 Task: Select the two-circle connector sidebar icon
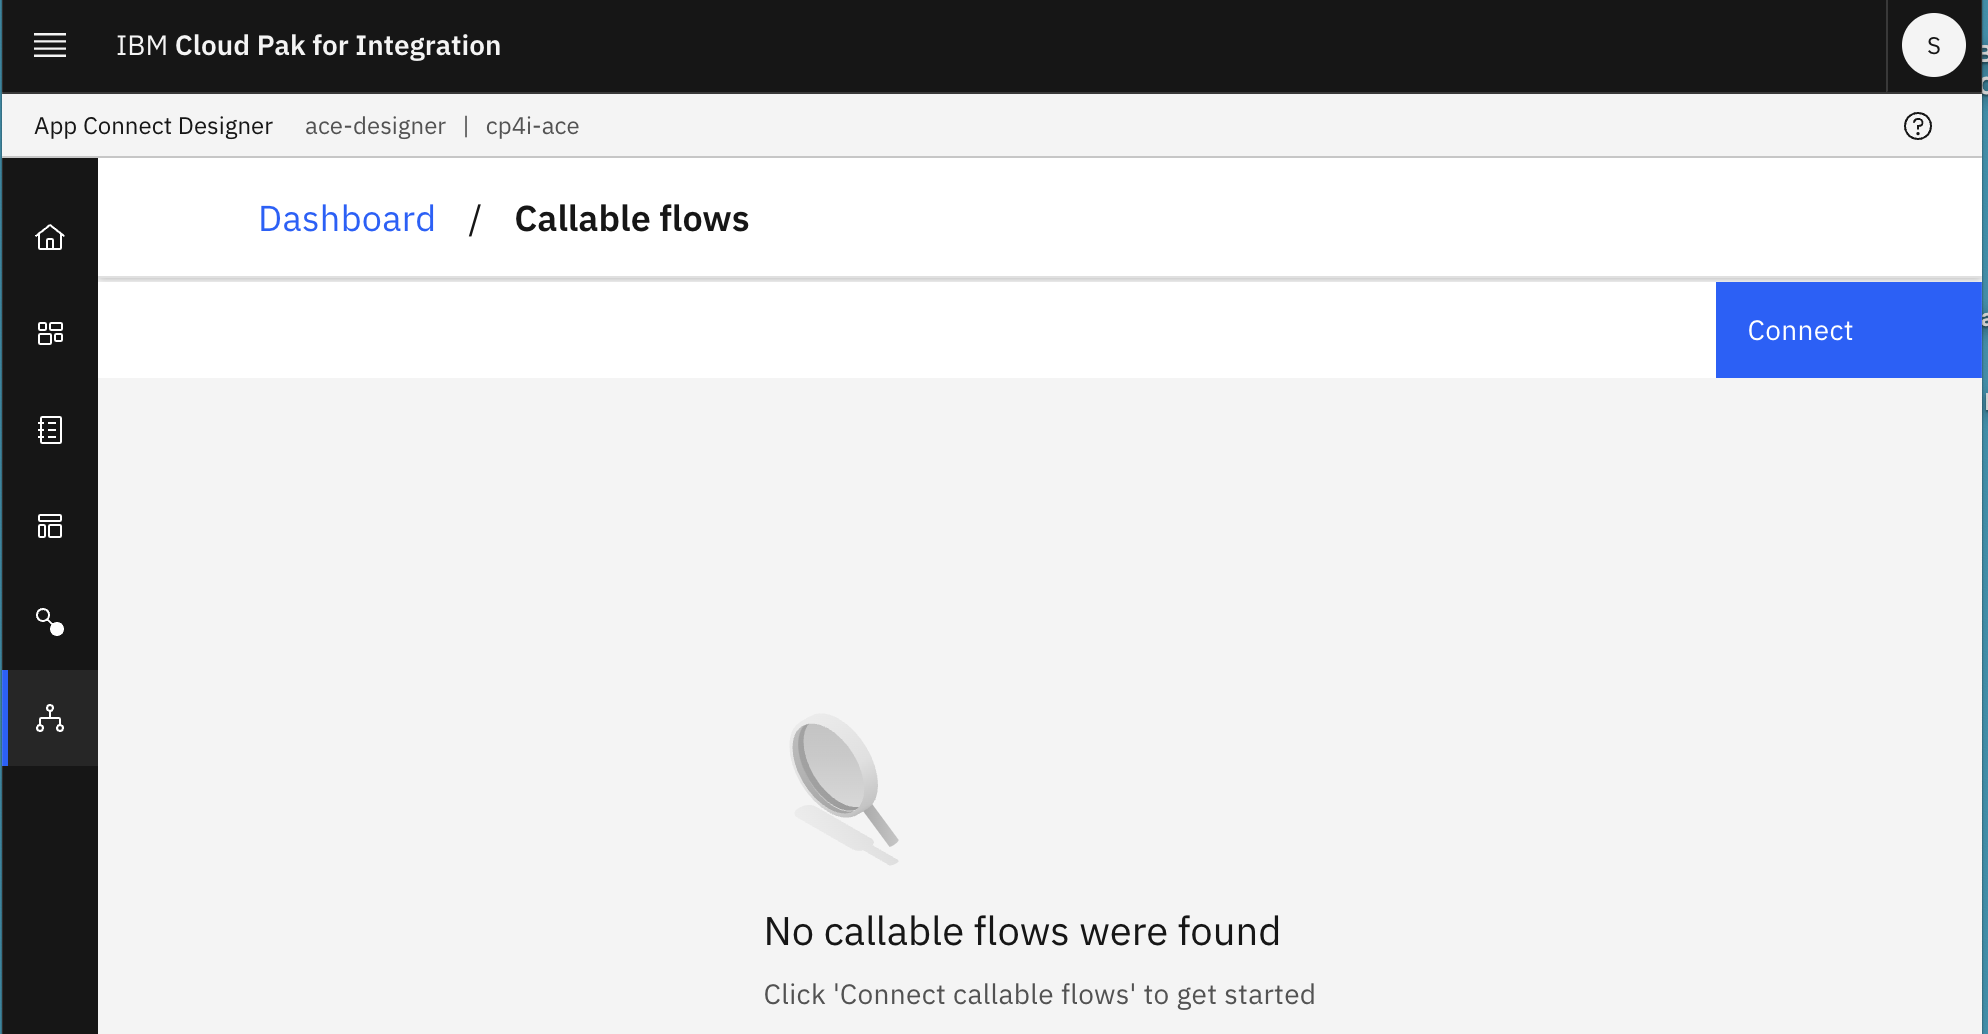[50, 622]
